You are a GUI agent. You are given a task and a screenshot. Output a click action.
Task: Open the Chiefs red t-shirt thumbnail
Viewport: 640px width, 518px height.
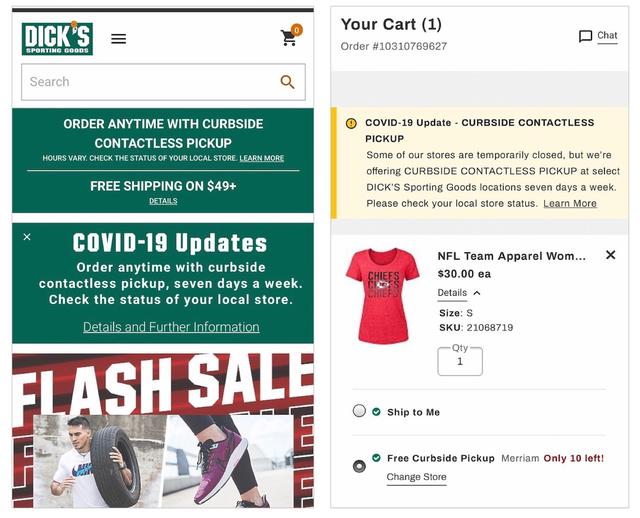382,296
